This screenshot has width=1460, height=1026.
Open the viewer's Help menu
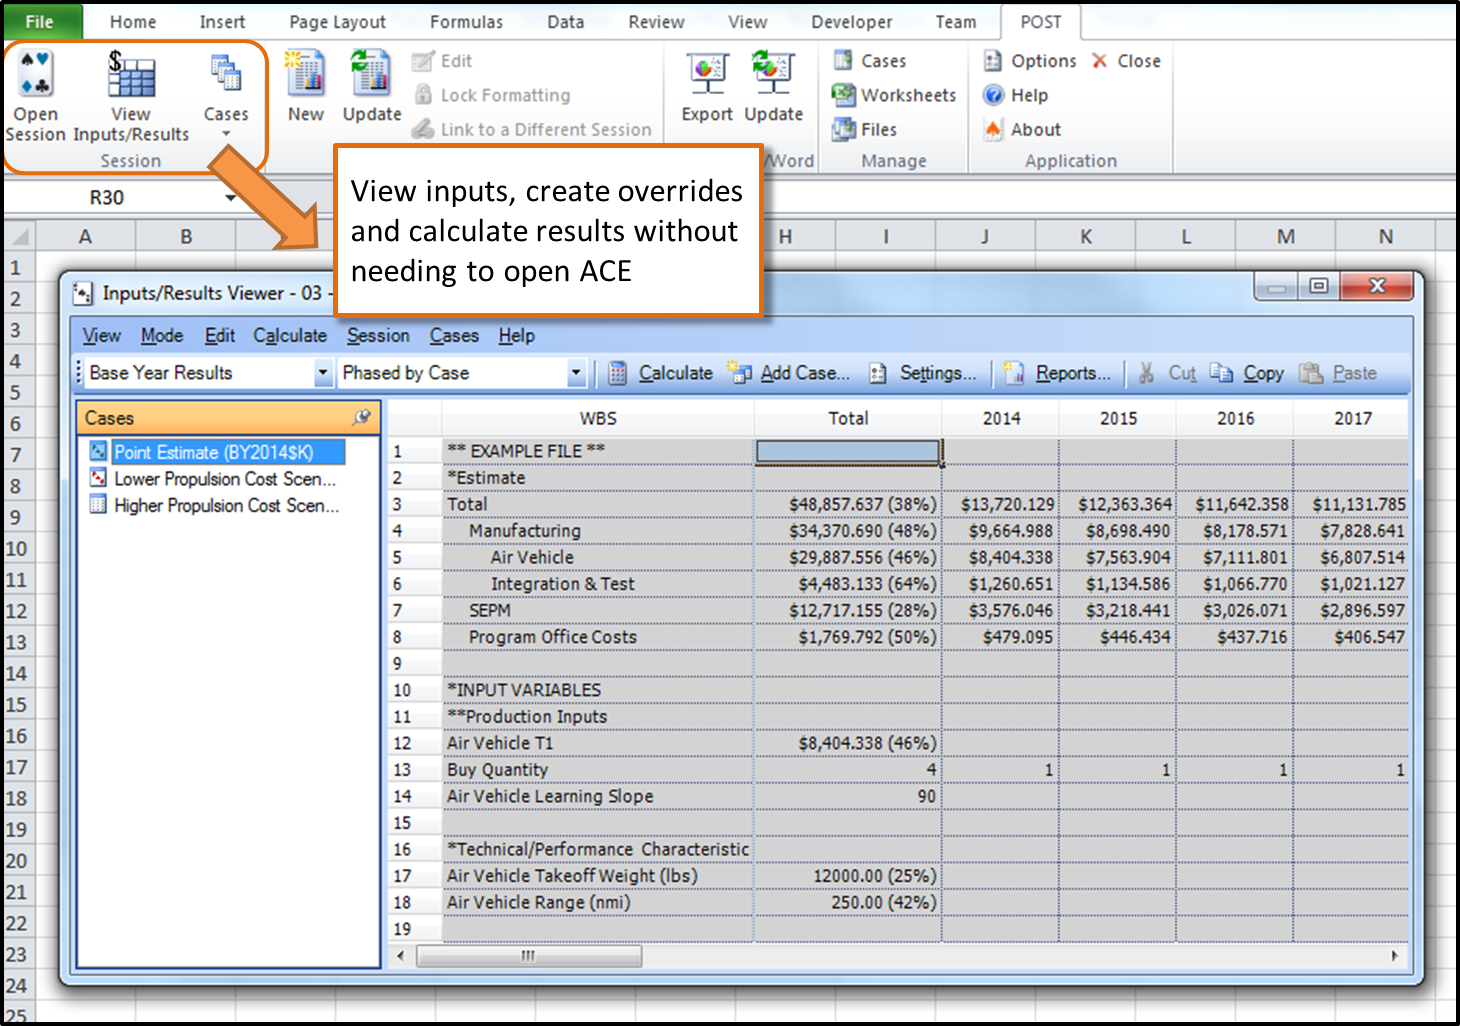point(517,336)
